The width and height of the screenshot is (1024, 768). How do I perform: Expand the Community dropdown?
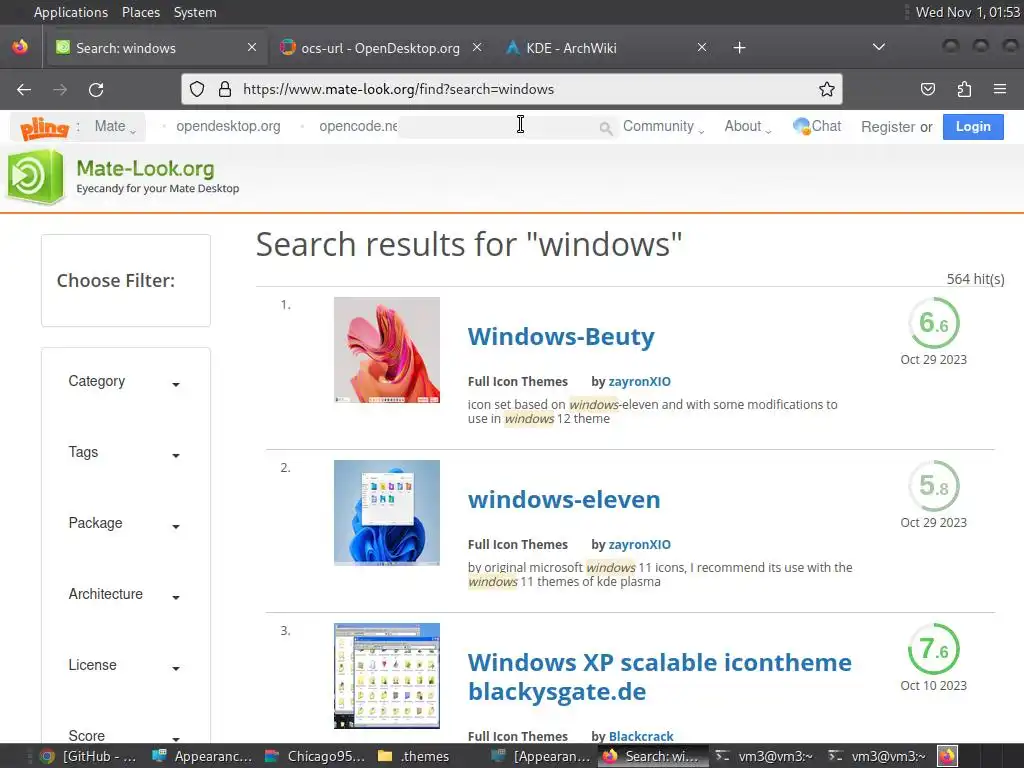click(x=664, y=127)
